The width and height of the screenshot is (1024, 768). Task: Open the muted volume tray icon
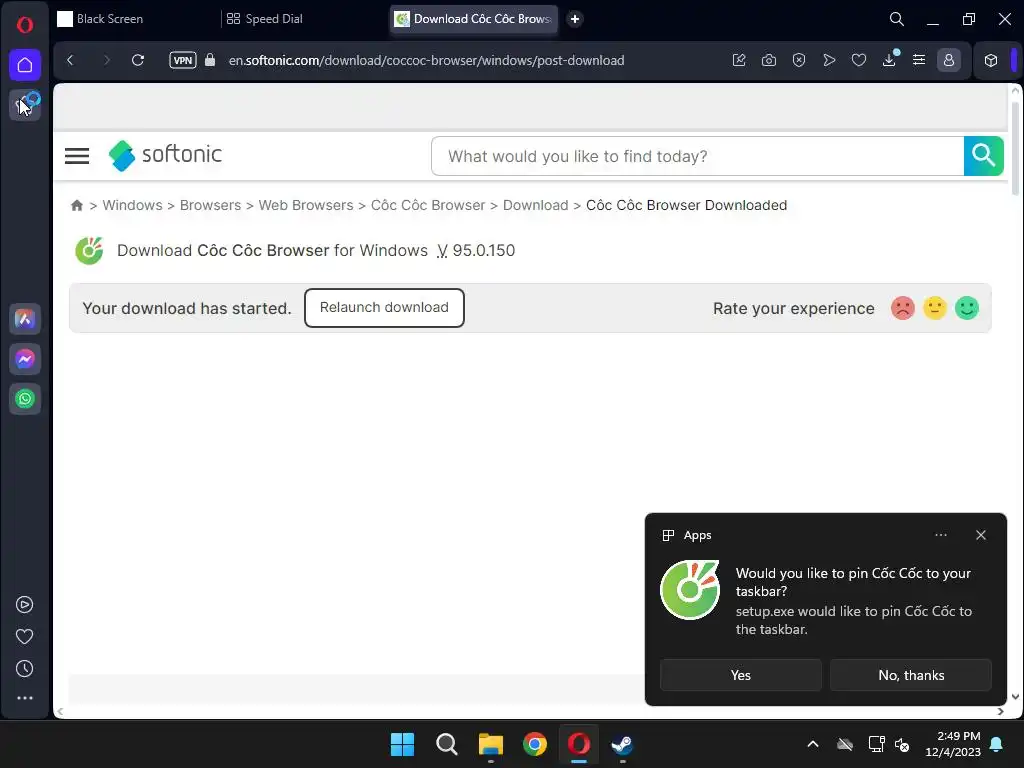[903, 744]
